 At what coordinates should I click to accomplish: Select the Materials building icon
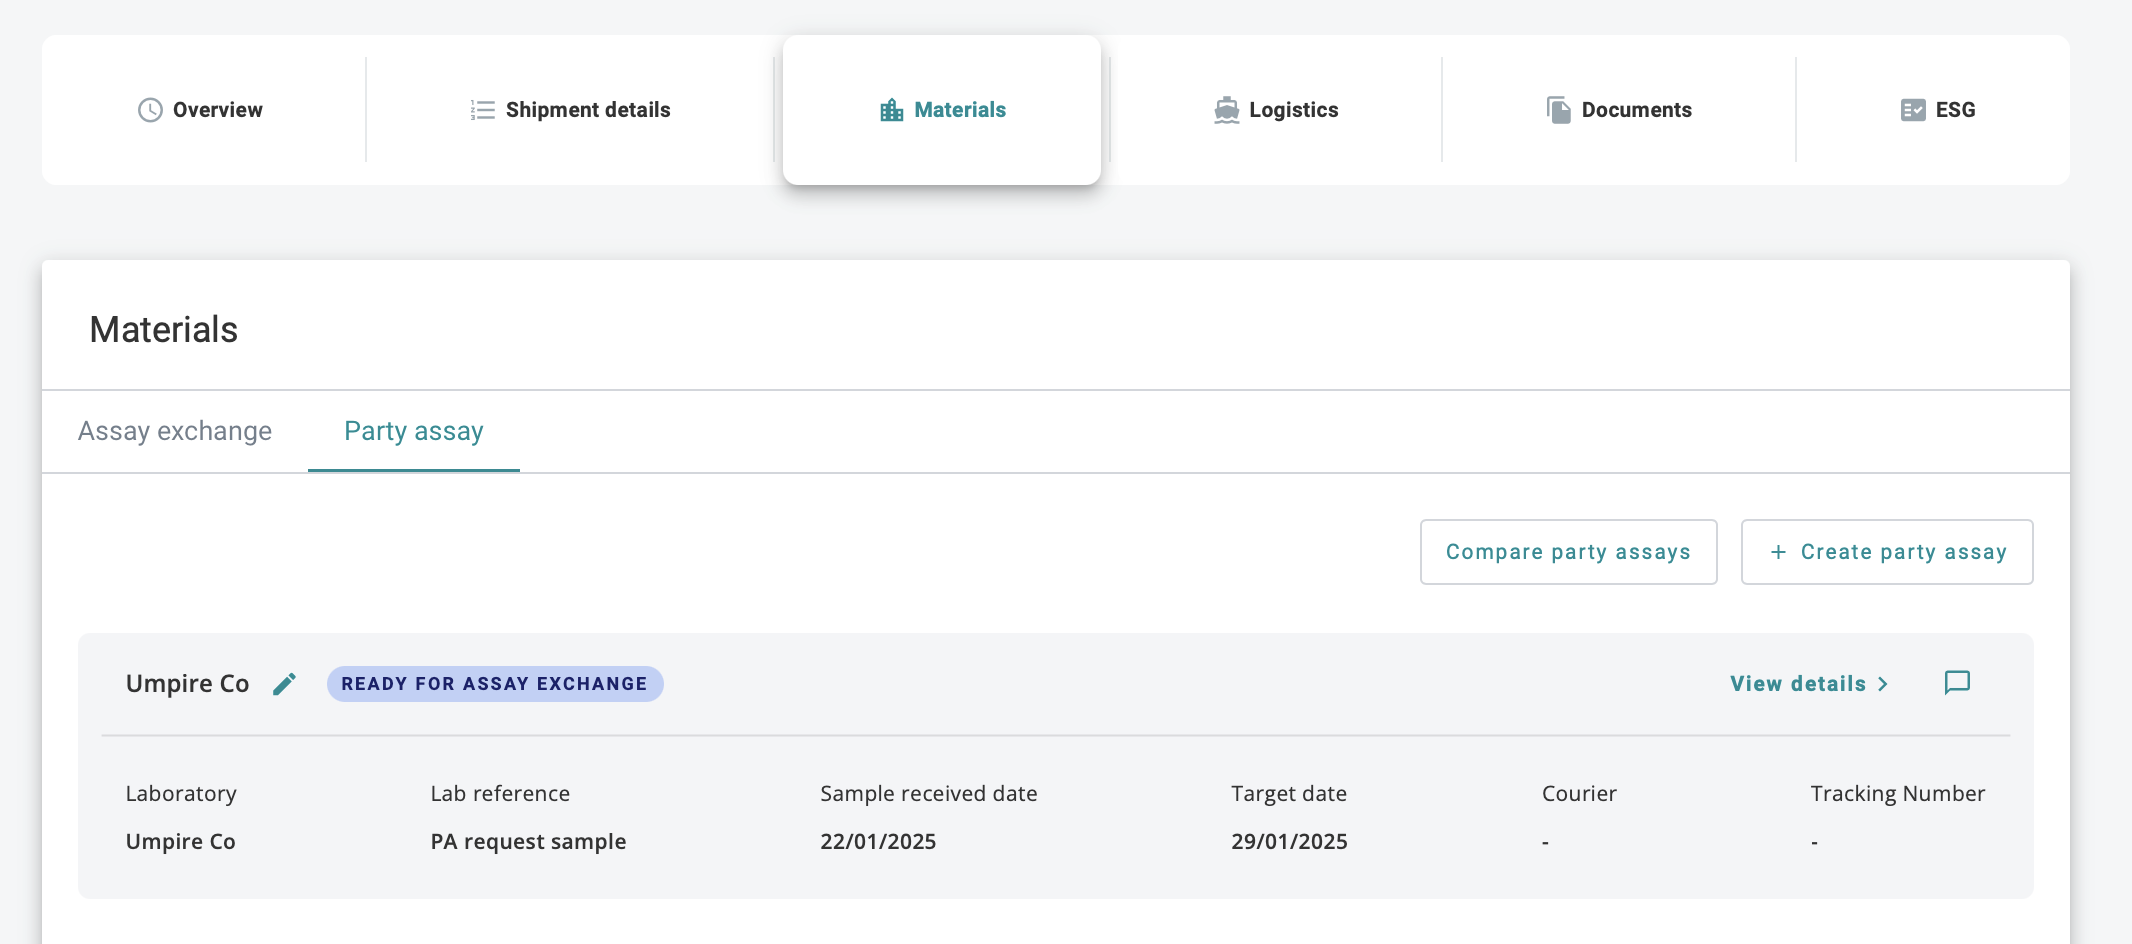pos(891,110)
